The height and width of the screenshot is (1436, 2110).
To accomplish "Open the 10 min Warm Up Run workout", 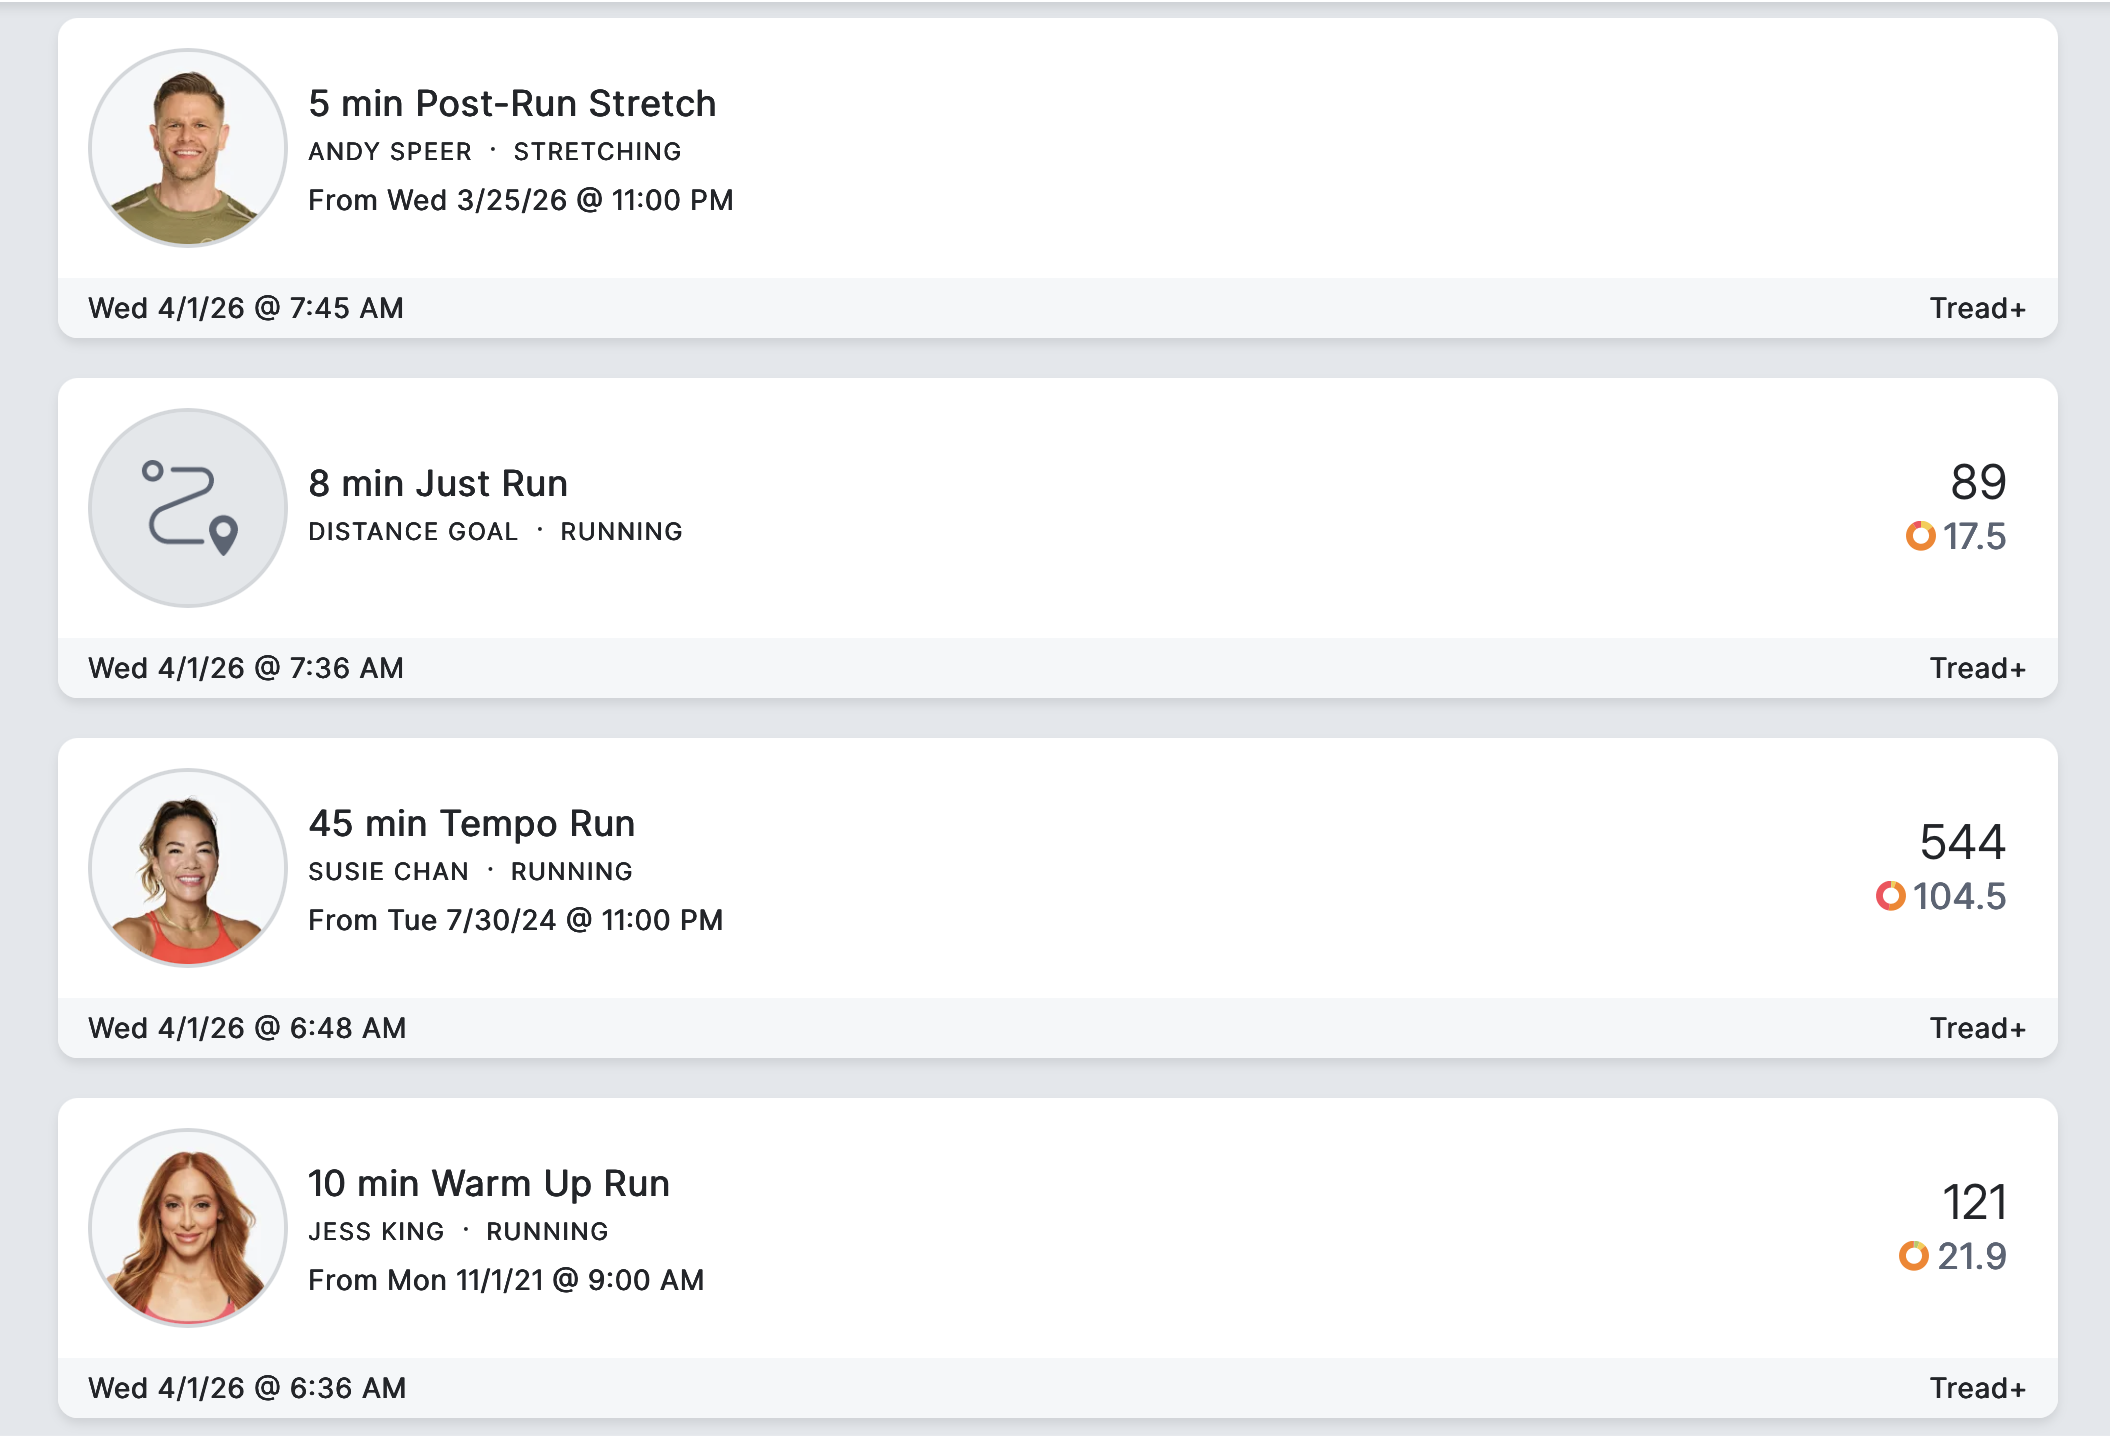I will [x=488, y=1184].
